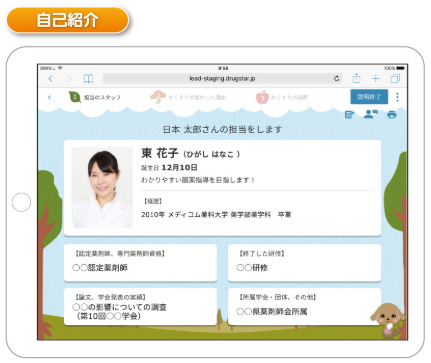
Task: Add a new tab with the plus icon
Action: coord(376,79)
